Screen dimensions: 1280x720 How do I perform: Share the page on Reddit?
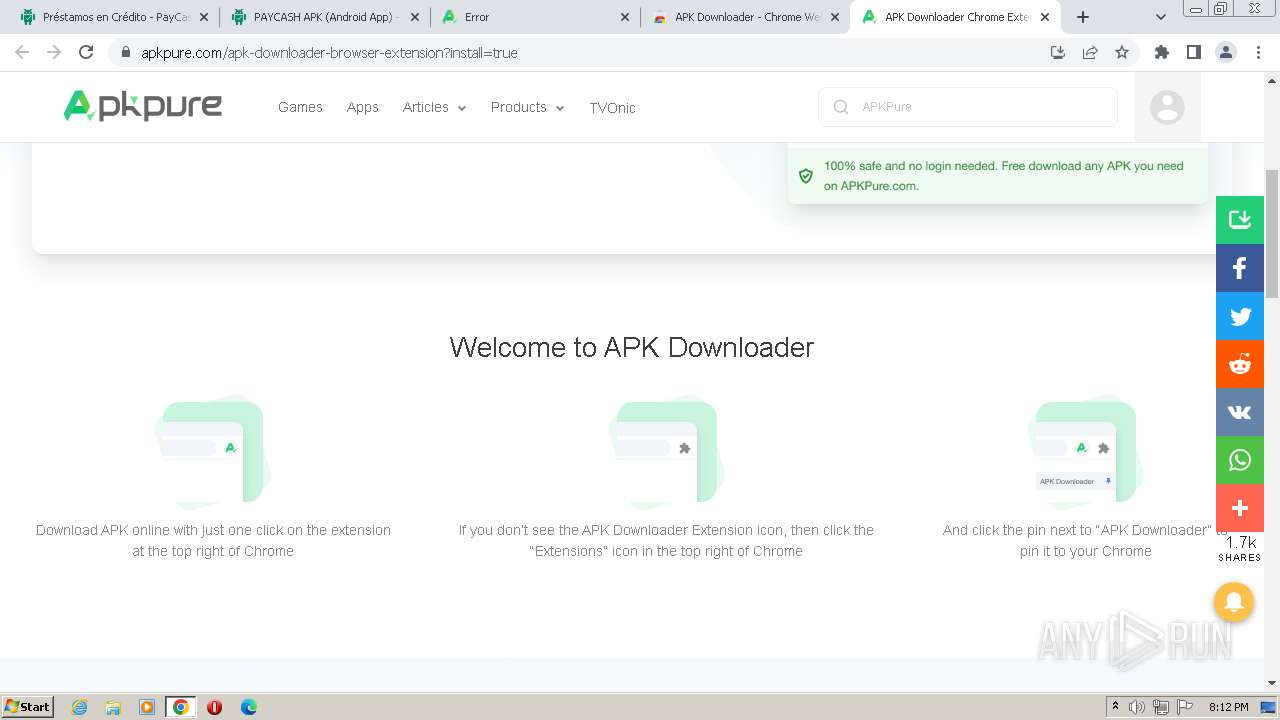1240,364
